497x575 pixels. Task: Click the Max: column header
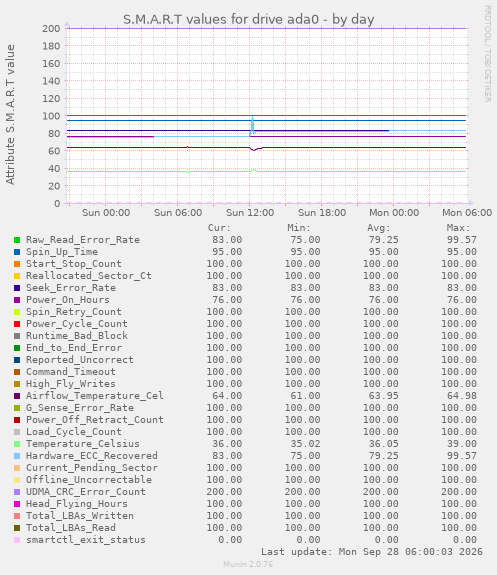[x=458, y=228]
